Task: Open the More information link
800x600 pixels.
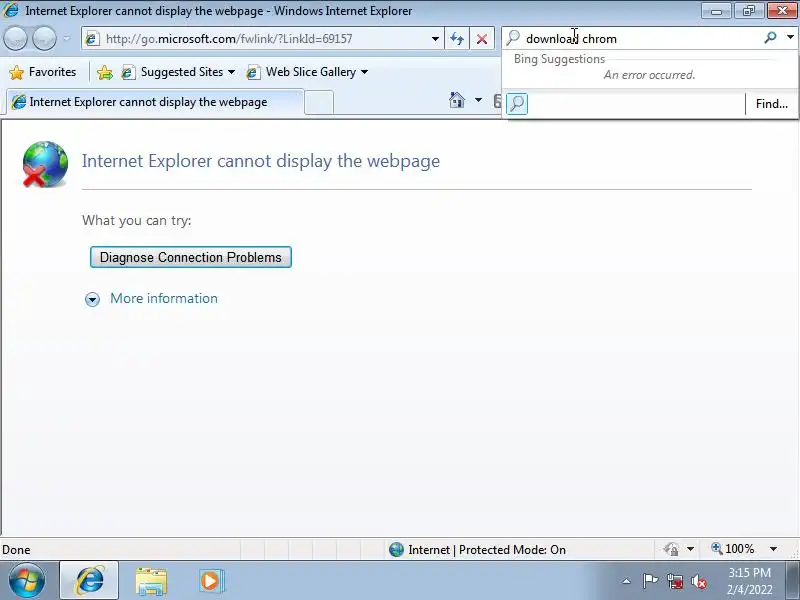Action: point(164,298)
